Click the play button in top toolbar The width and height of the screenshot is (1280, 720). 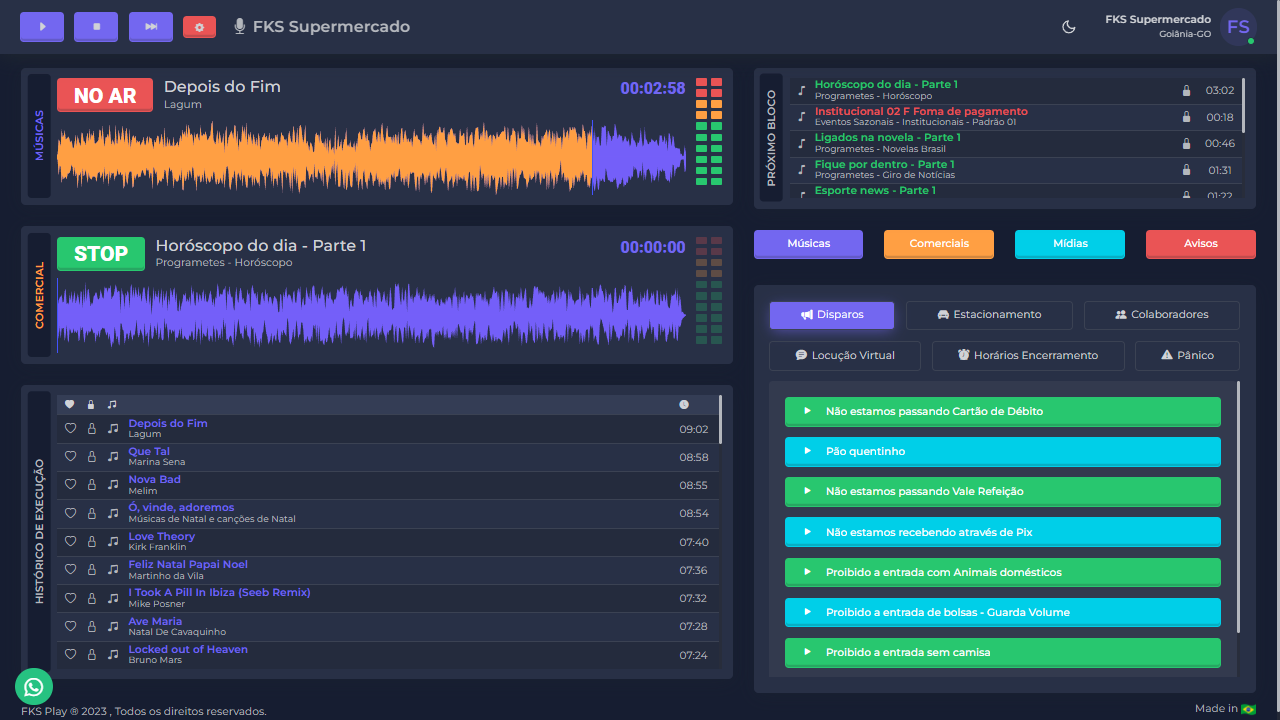[x=42, y=27]
